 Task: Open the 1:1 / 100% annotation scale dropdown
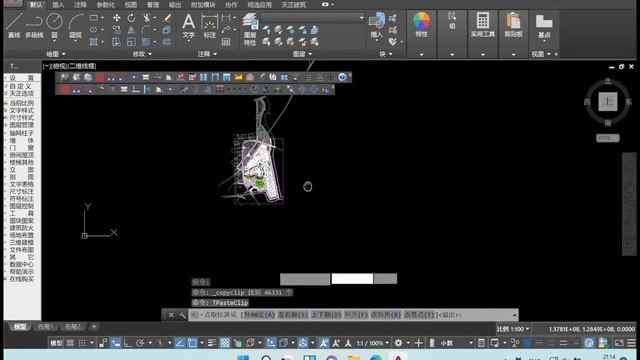(373, 343)
